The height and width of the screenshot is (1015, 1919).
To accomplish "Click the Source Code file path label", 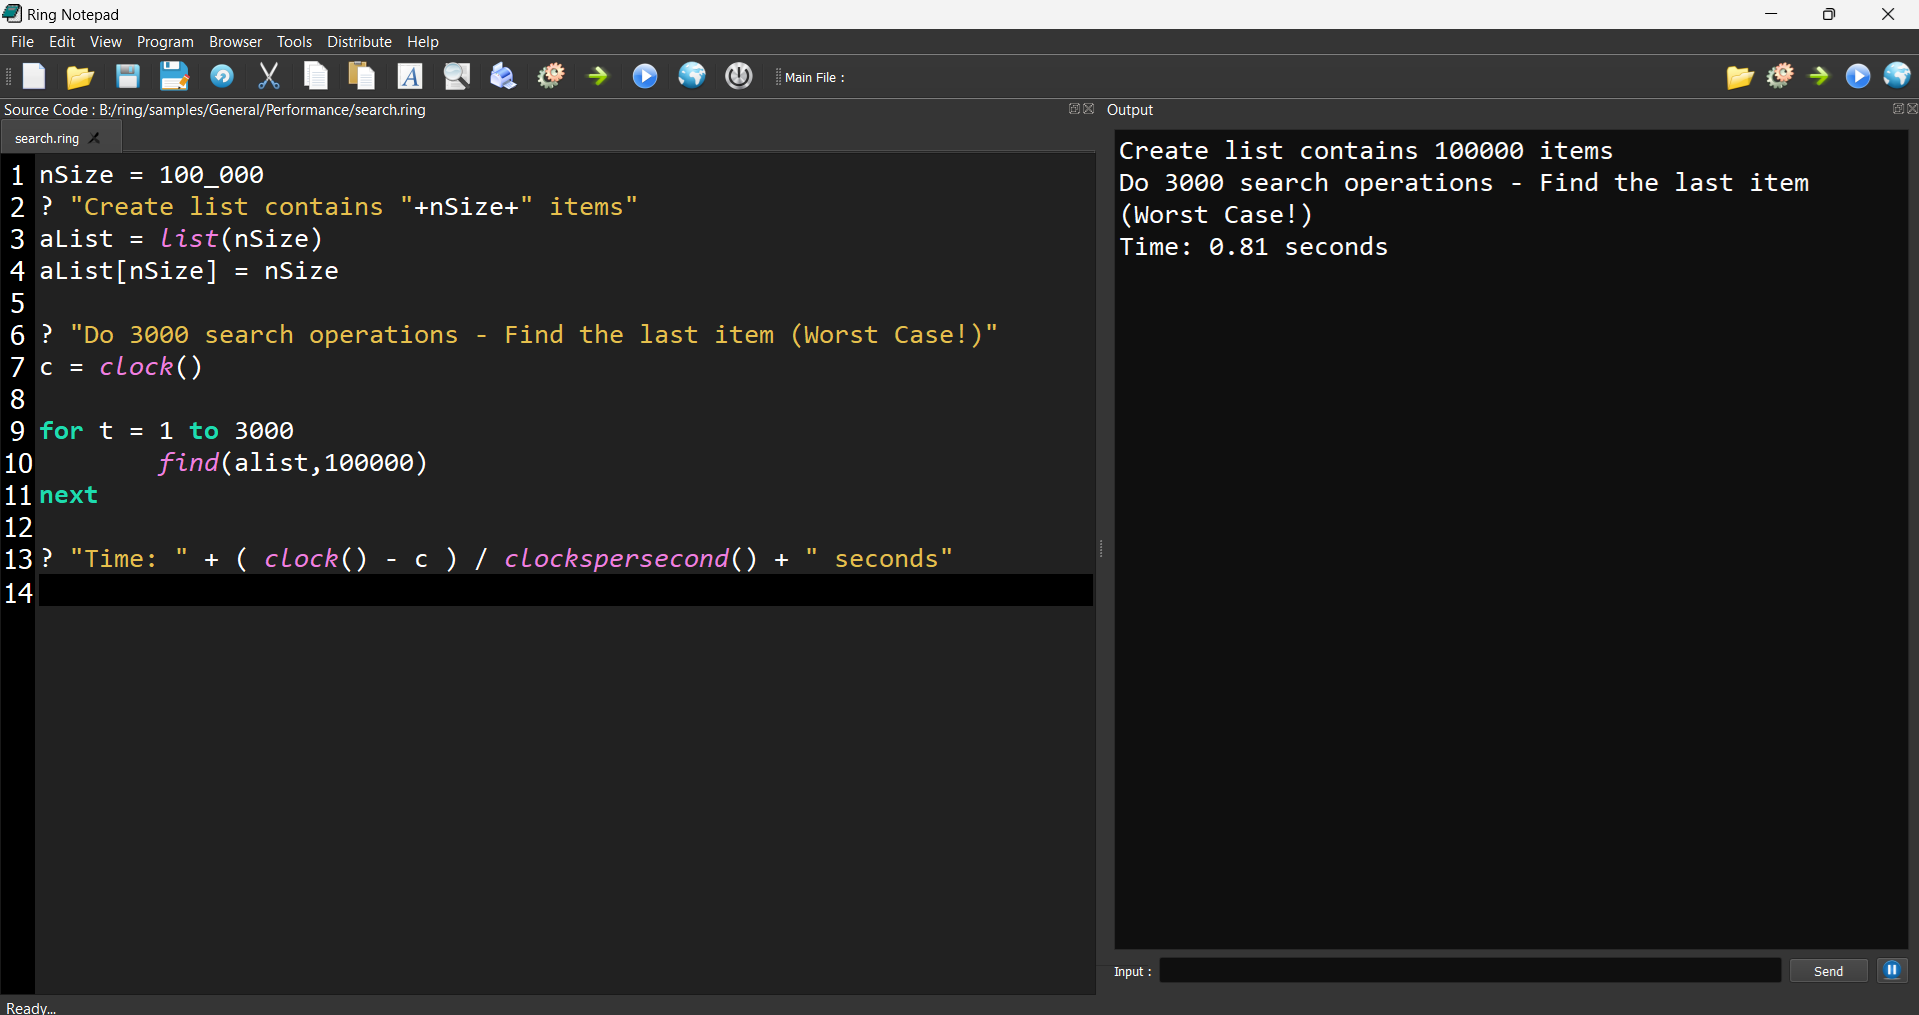I will 215,110.
